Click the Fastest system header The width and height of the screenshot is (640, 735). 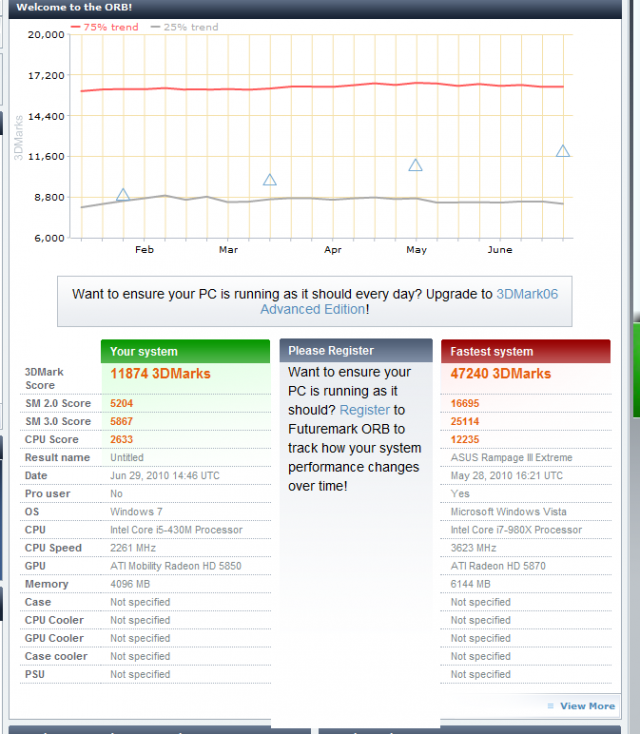click(x=526, y=352)
